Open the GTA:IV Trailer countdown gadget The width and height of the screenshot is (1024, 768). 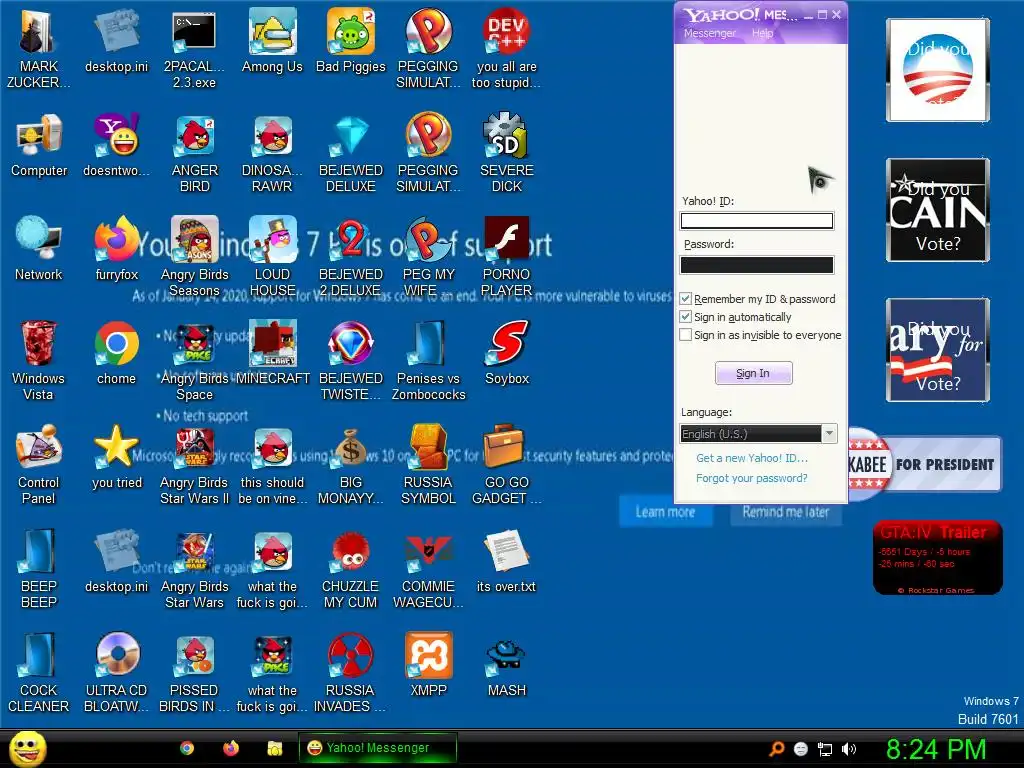938,557
